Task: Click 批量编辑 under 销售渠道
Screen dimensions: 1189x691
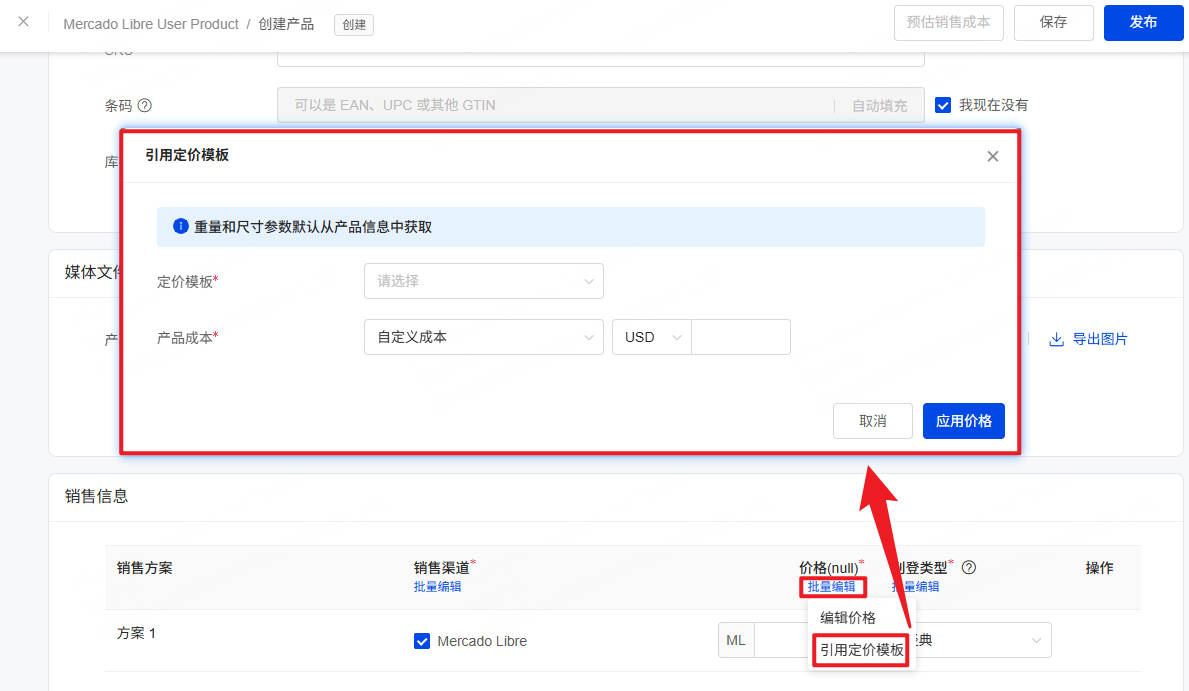Action: [x=438, y=586]
